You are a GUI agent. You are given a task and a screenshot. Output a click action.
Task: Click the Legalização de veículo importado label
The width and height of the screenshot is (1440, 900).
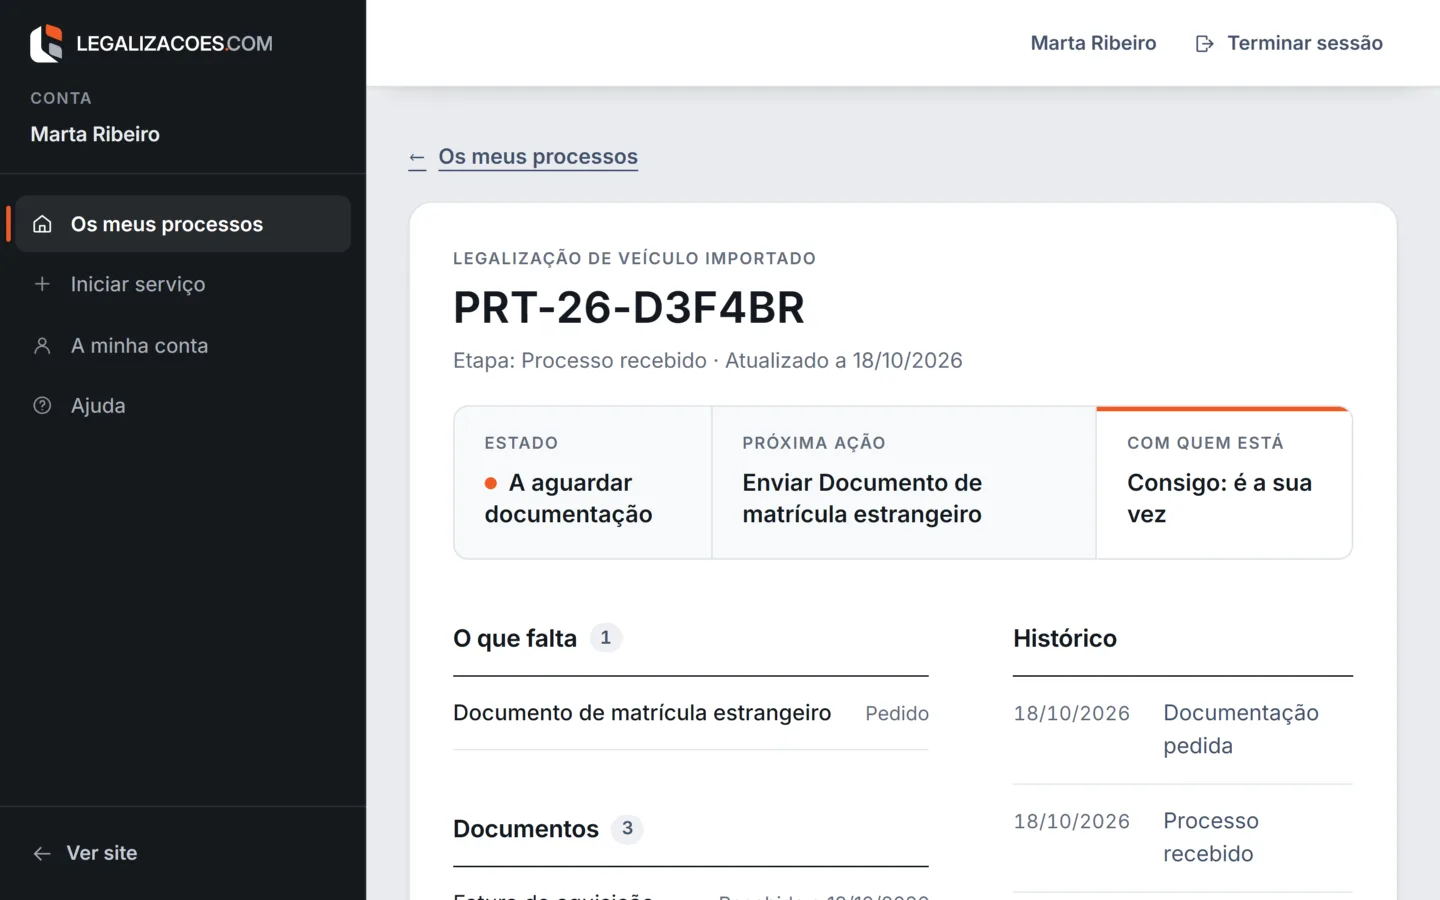[x=634, y=258]
